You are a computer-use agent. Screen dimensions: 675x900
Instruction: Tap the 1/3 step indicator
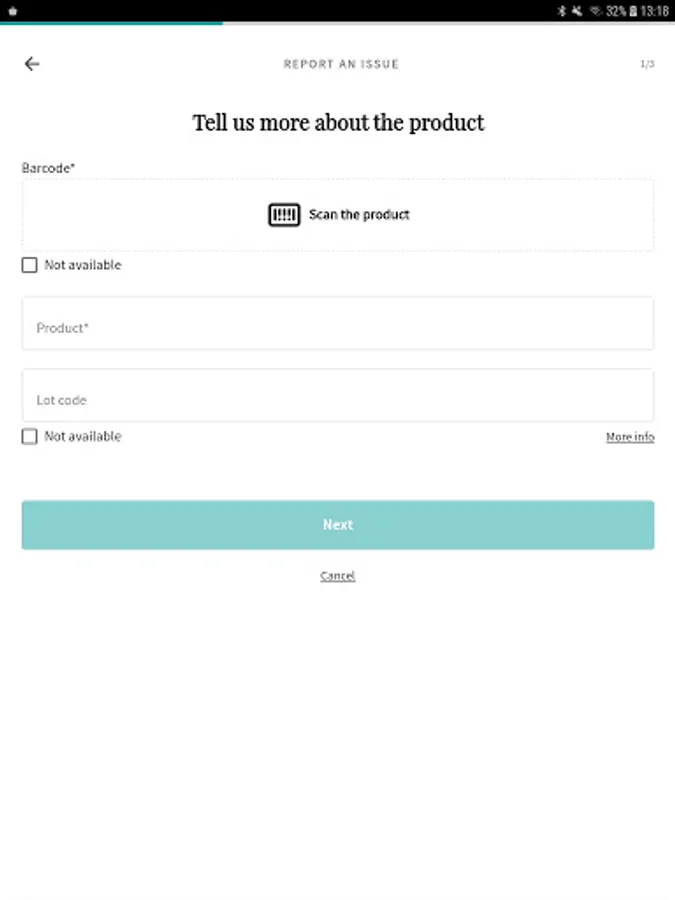647,64
